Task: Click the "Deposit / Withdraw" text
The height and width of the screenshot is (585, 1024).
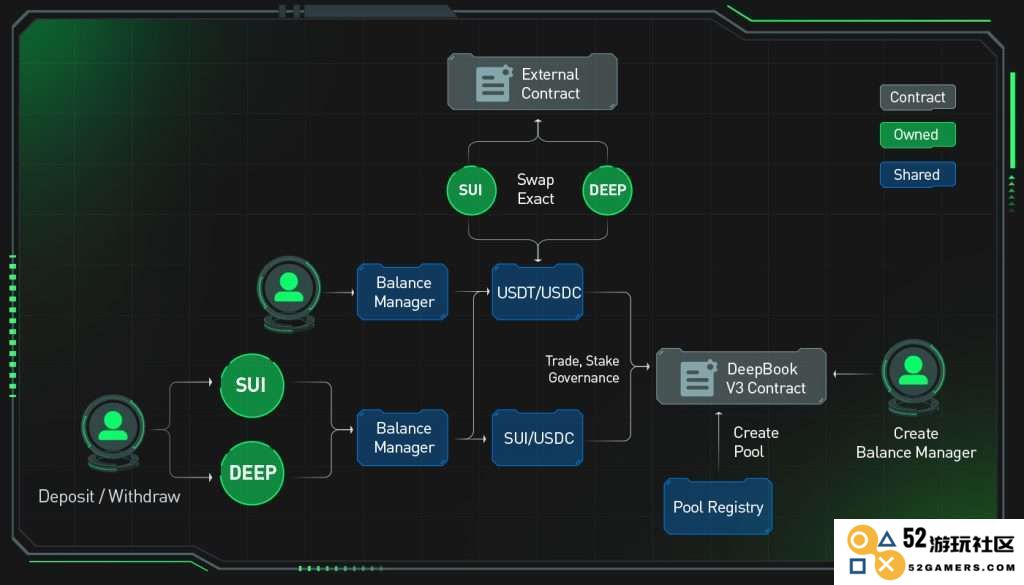Action: coord(109,496)
